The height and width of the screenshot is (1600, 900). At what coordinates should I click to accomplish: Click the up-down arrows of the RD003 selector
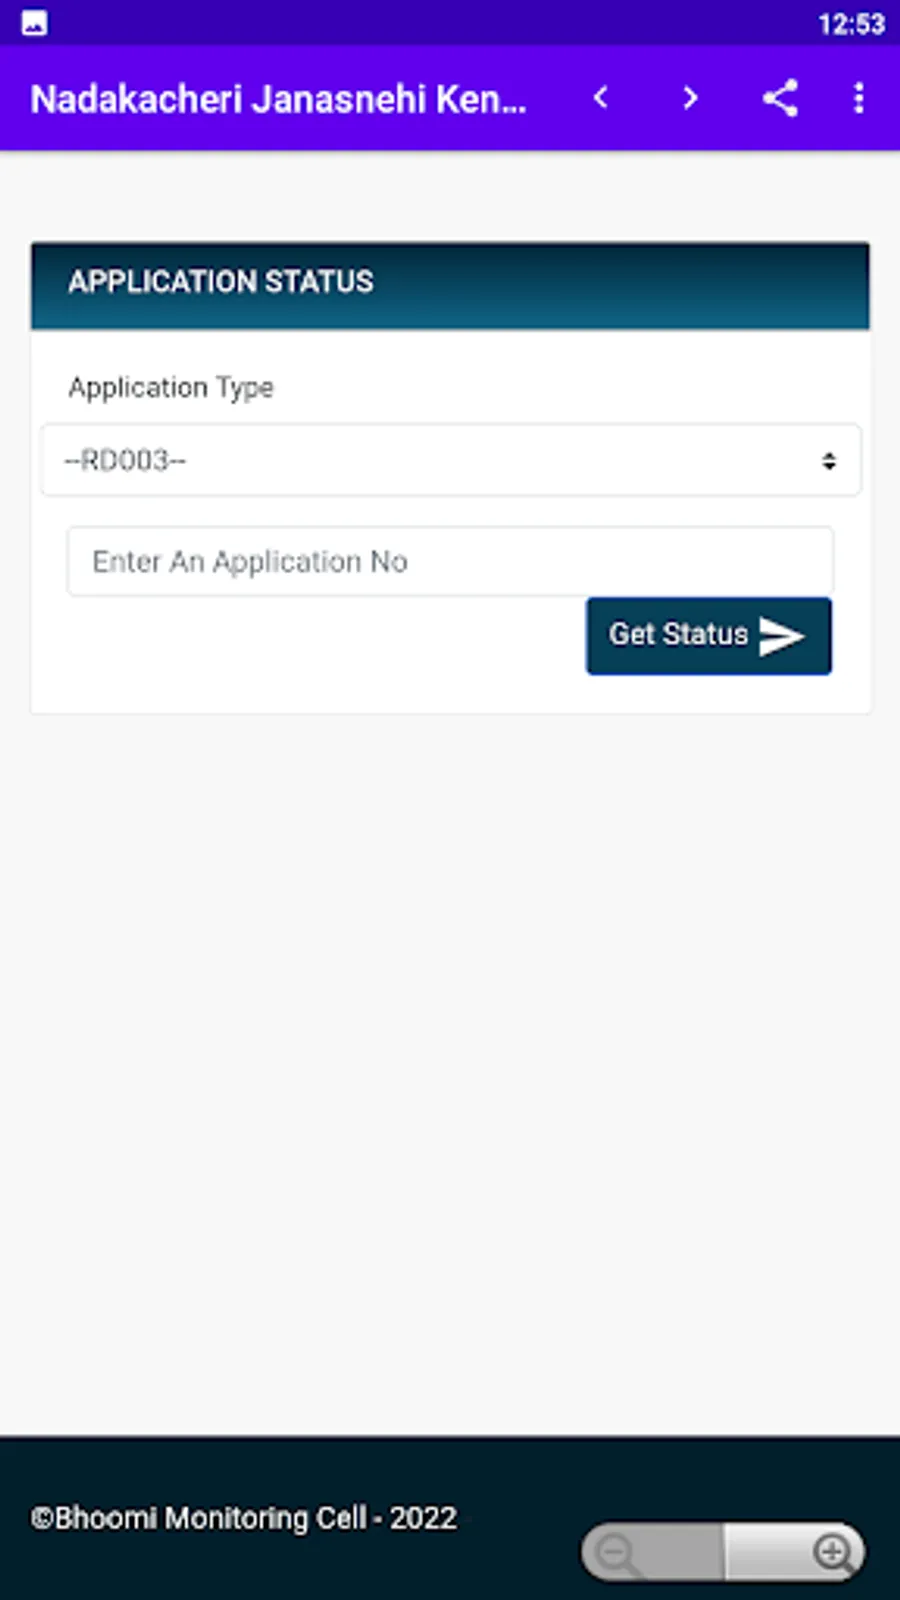pyautogui.click(x=828, y=461)
